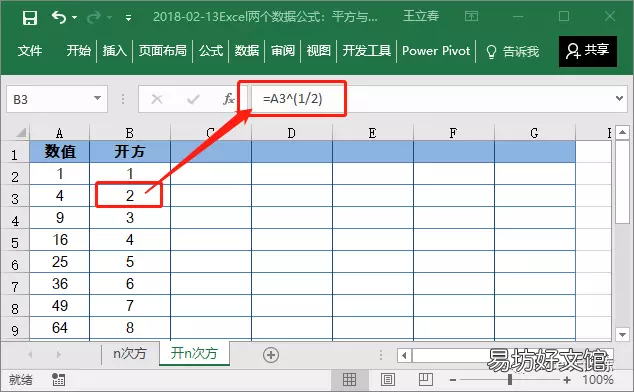634x392 pixels.
Task: Click the Cancel X icon in formula bar
Action: point(156,99)
